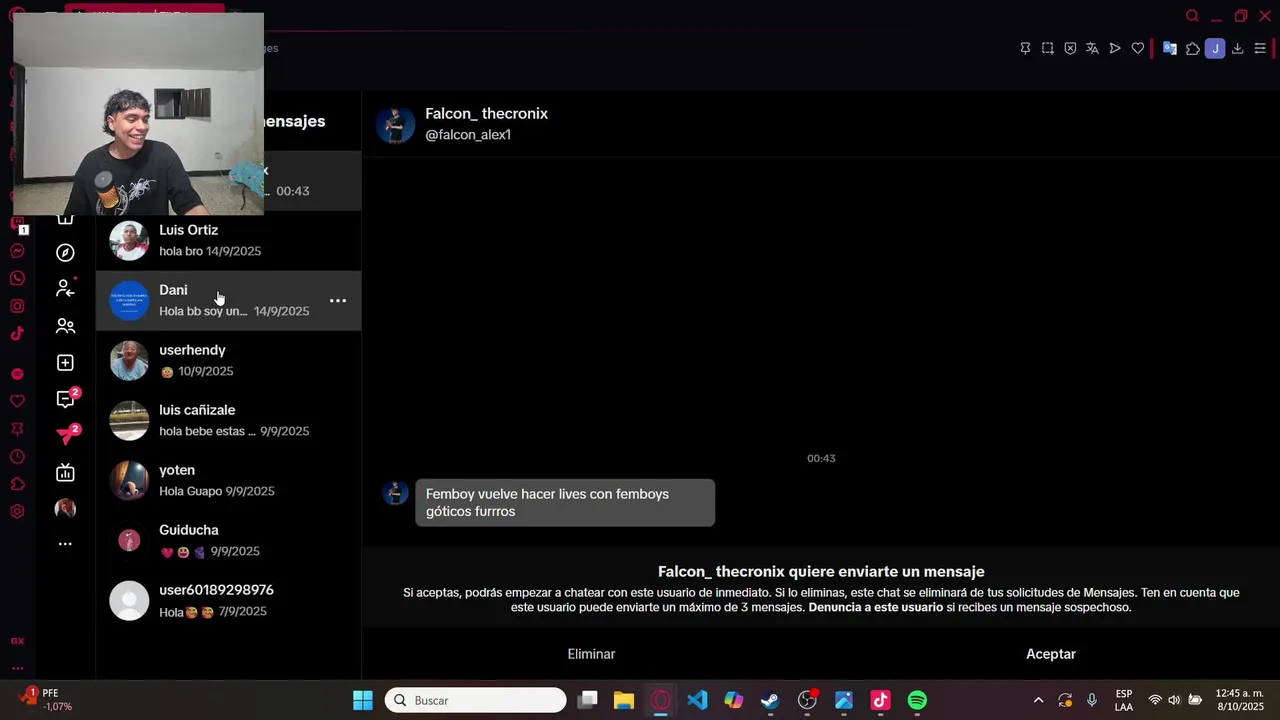Click the Upload plus icon in TikTok sidebar
1280x720 pixels.
tap(65, 363)
